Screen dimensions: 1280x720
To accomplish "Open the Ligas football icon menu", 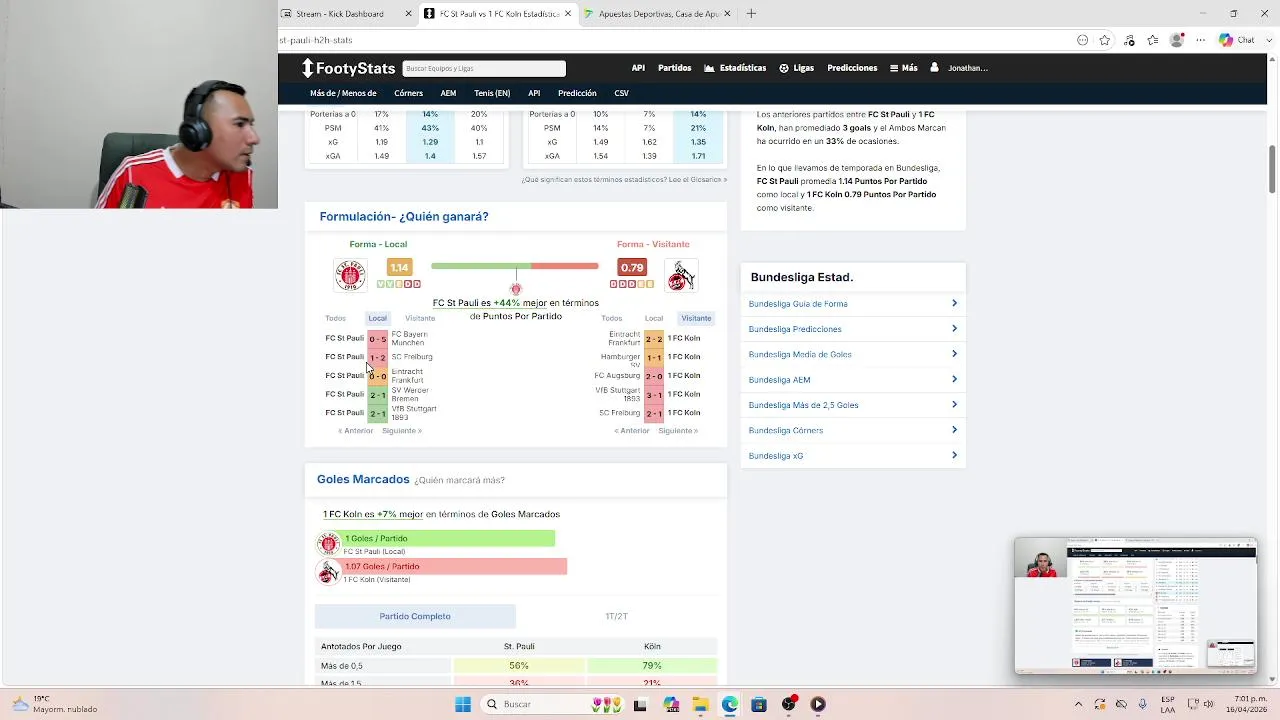I will tap(797, 68).
